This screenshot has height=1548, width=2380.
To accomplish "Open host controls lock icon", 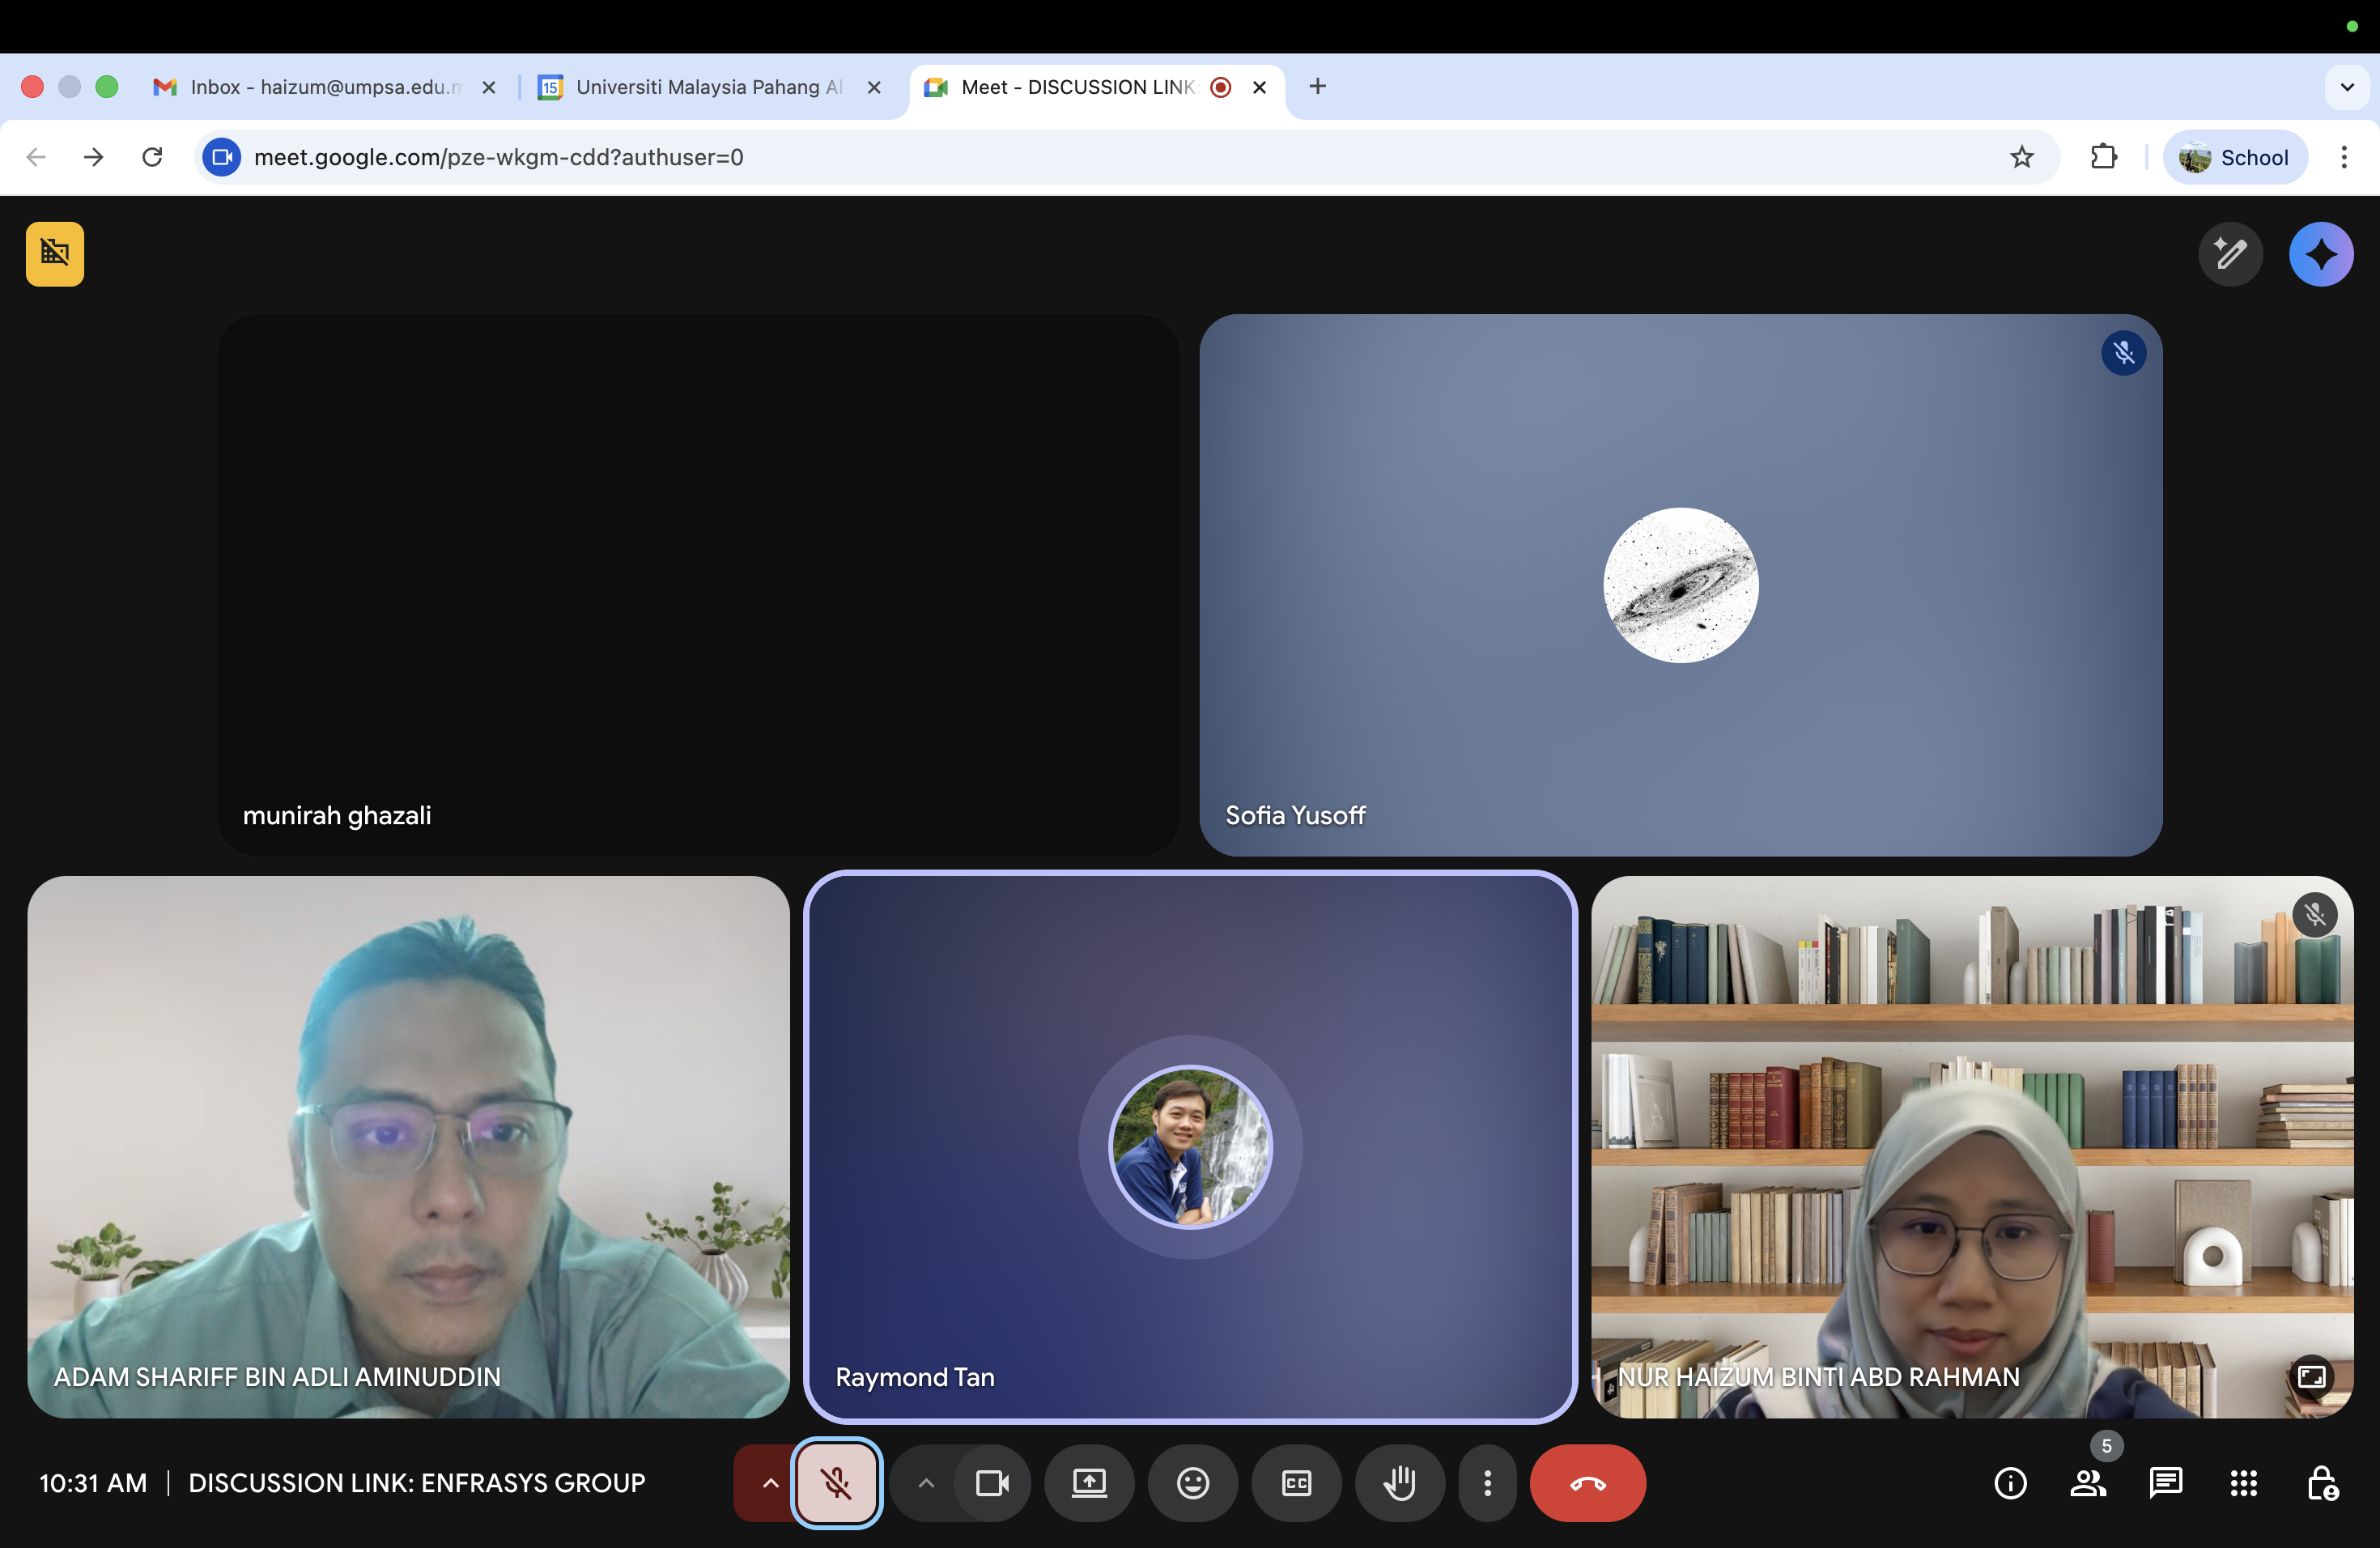I will point(2321,1483).
